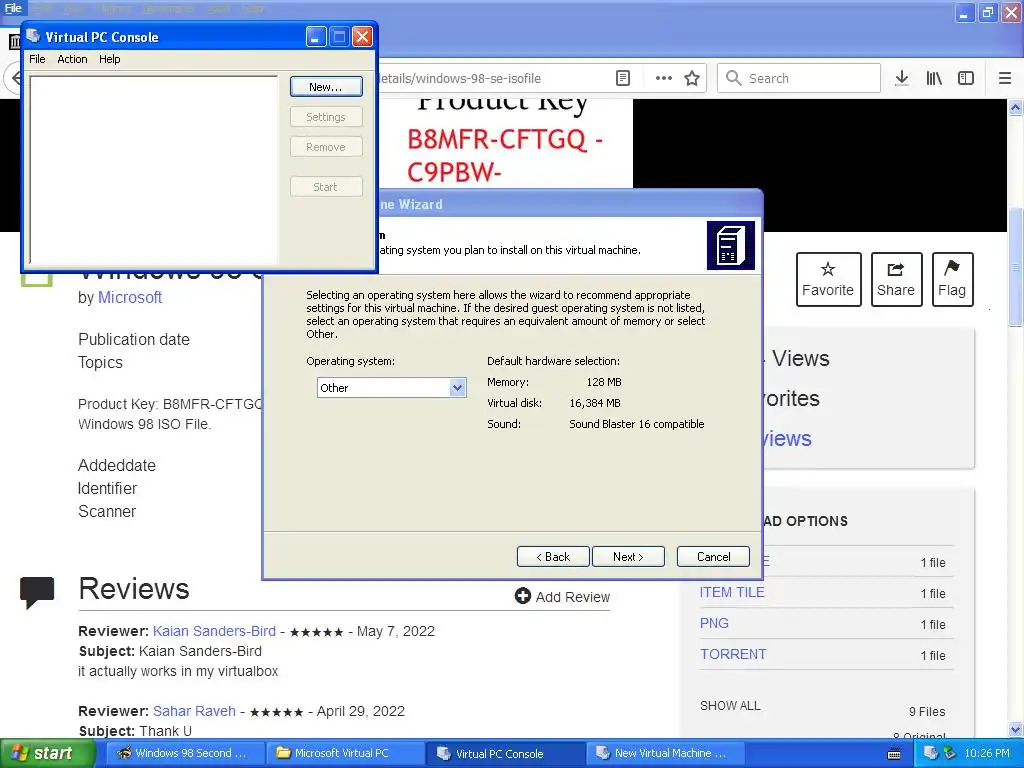
Task: Click the reviews speech bubble icon
Action: 37,592
